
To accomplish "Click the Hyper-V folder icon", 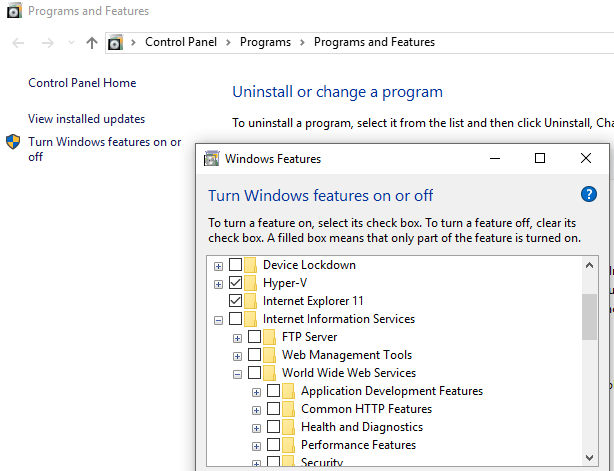I will (251, 283).
